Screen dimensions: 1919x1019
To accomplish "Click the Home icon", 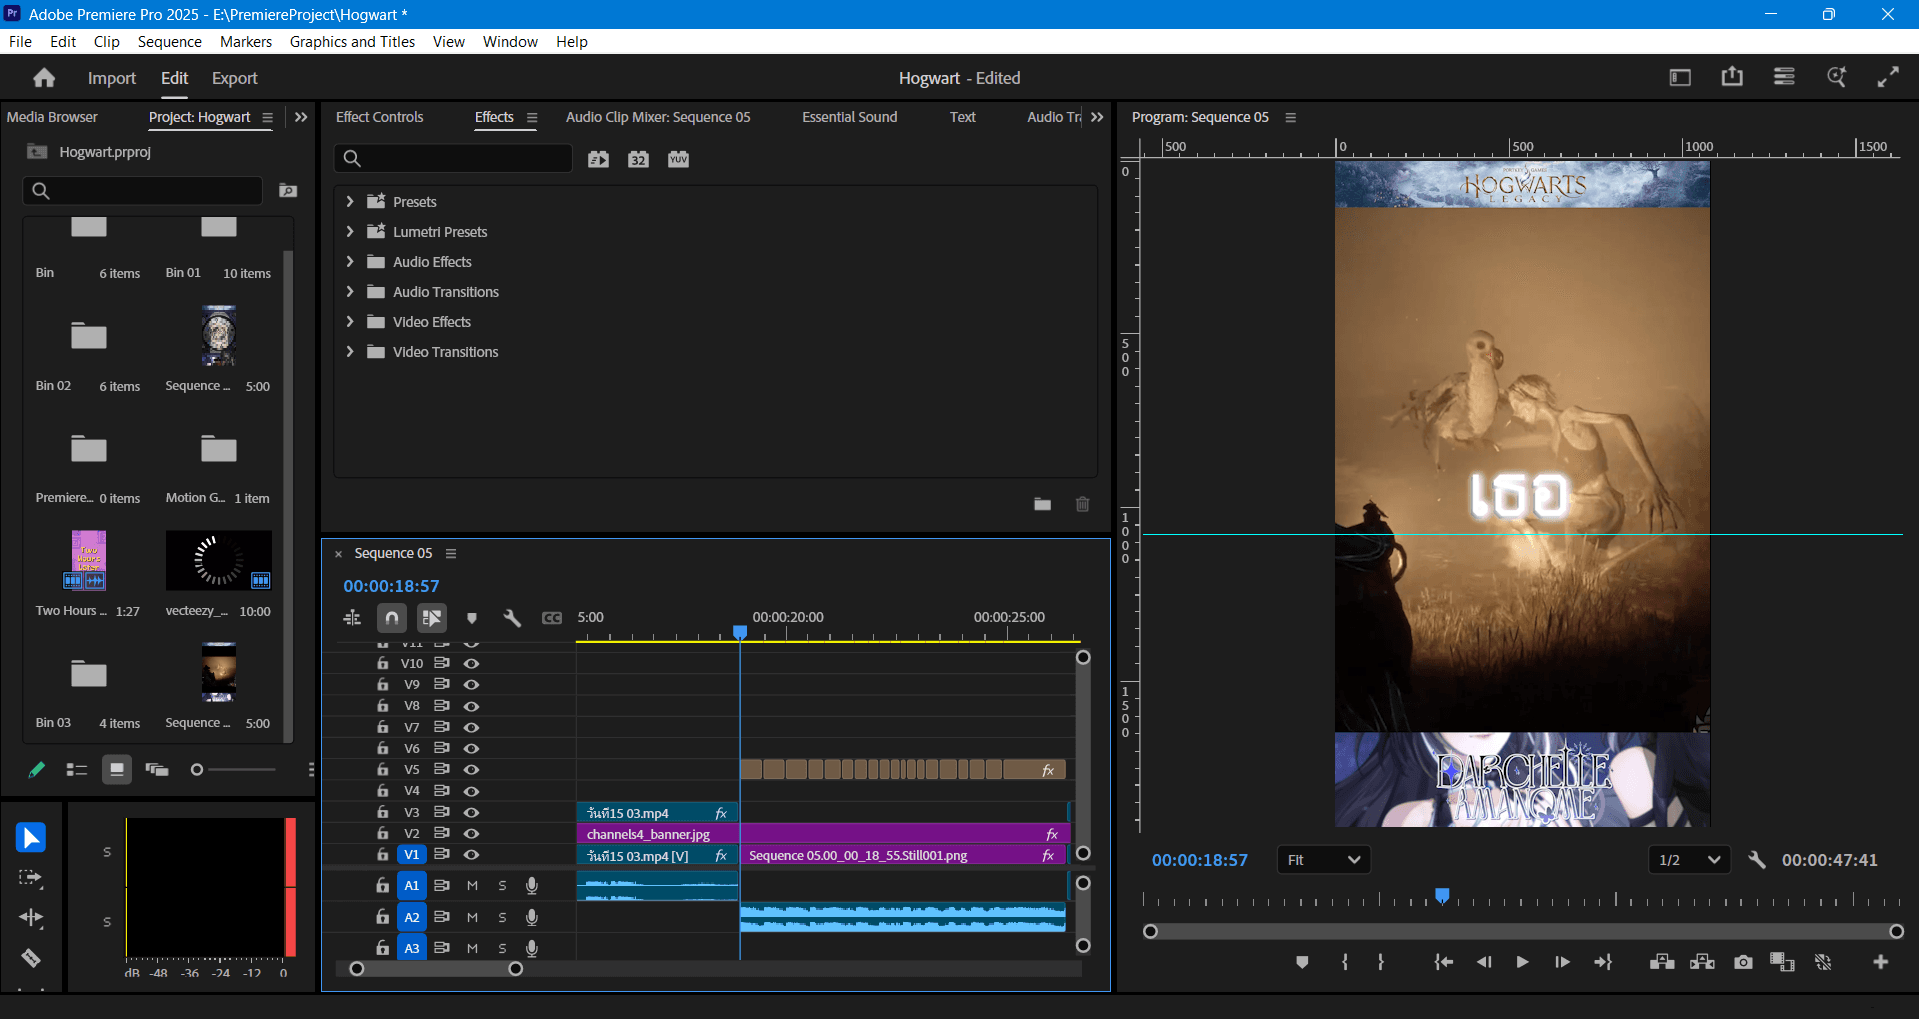I will click(x=44, y=78).
